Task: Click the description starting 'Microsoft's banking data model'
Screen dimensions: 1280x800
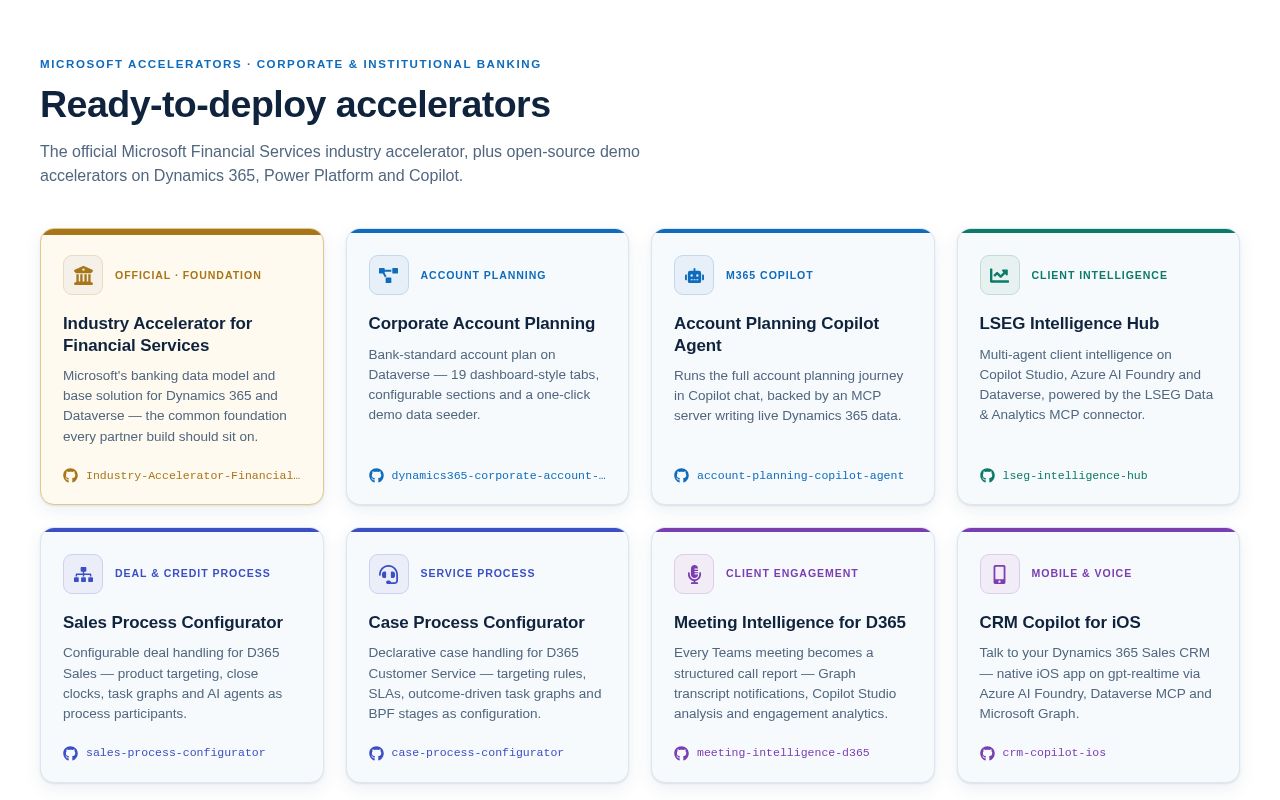Action: (x=177, y=406)
